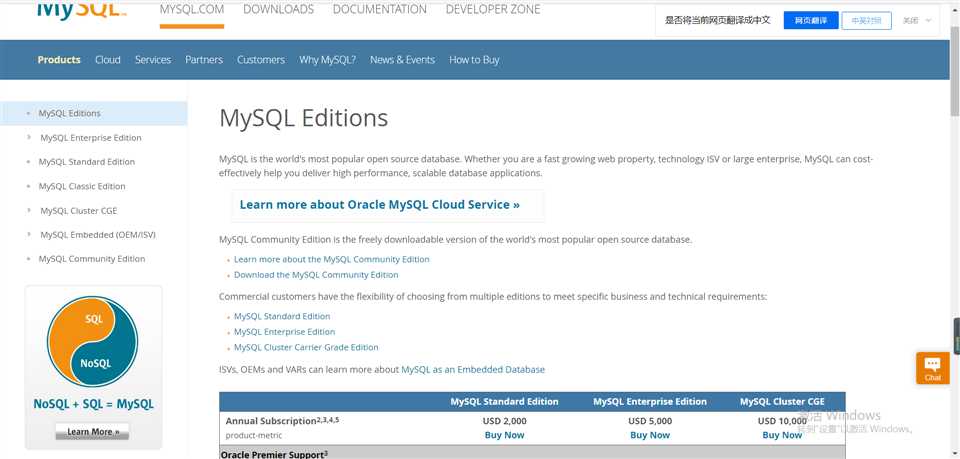Click the SQL NoSQL yin-yang graphic

tap(92, 341)
